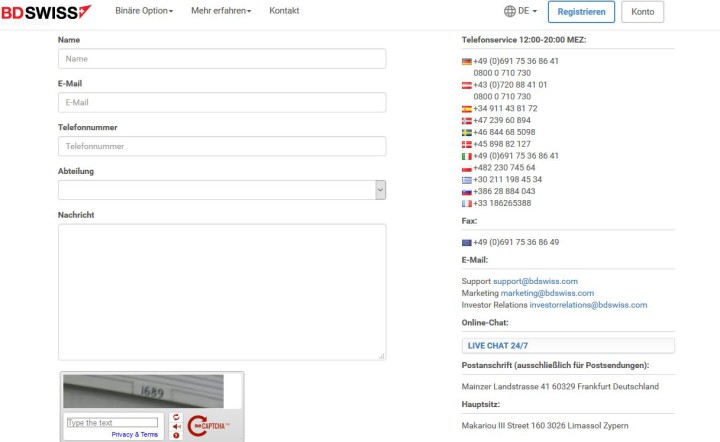This screenshot has height=442, width=720.
Task: Select phone number +386 28 884 043
Action: [x=504, y=191]
